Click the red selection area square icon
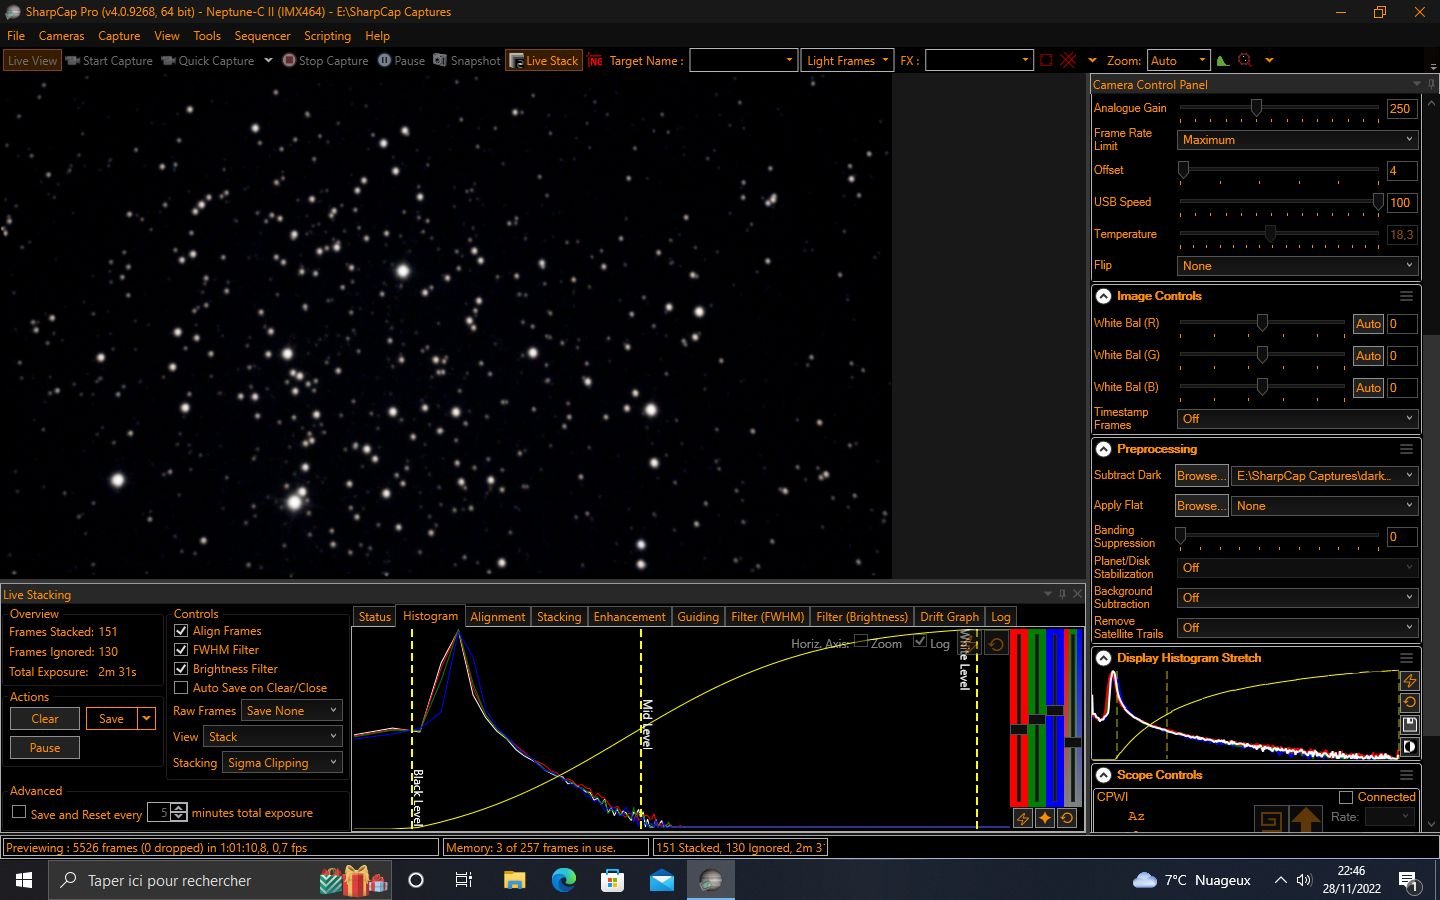 [1046, 60]
